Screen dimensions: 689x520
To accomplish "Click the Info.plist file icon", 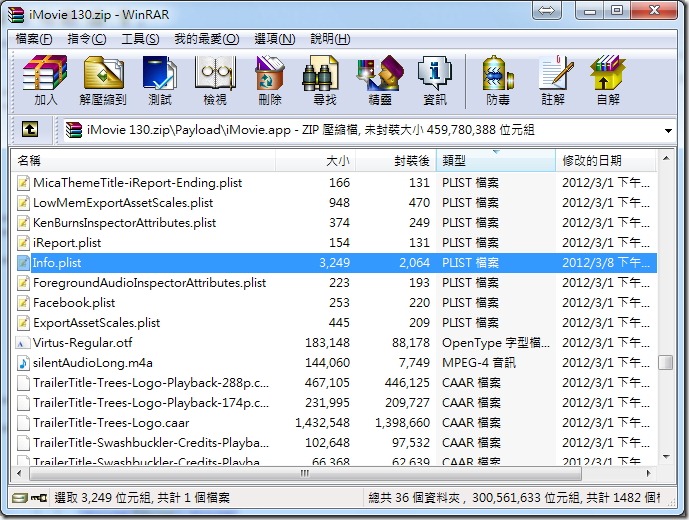I will click(23, 263).
